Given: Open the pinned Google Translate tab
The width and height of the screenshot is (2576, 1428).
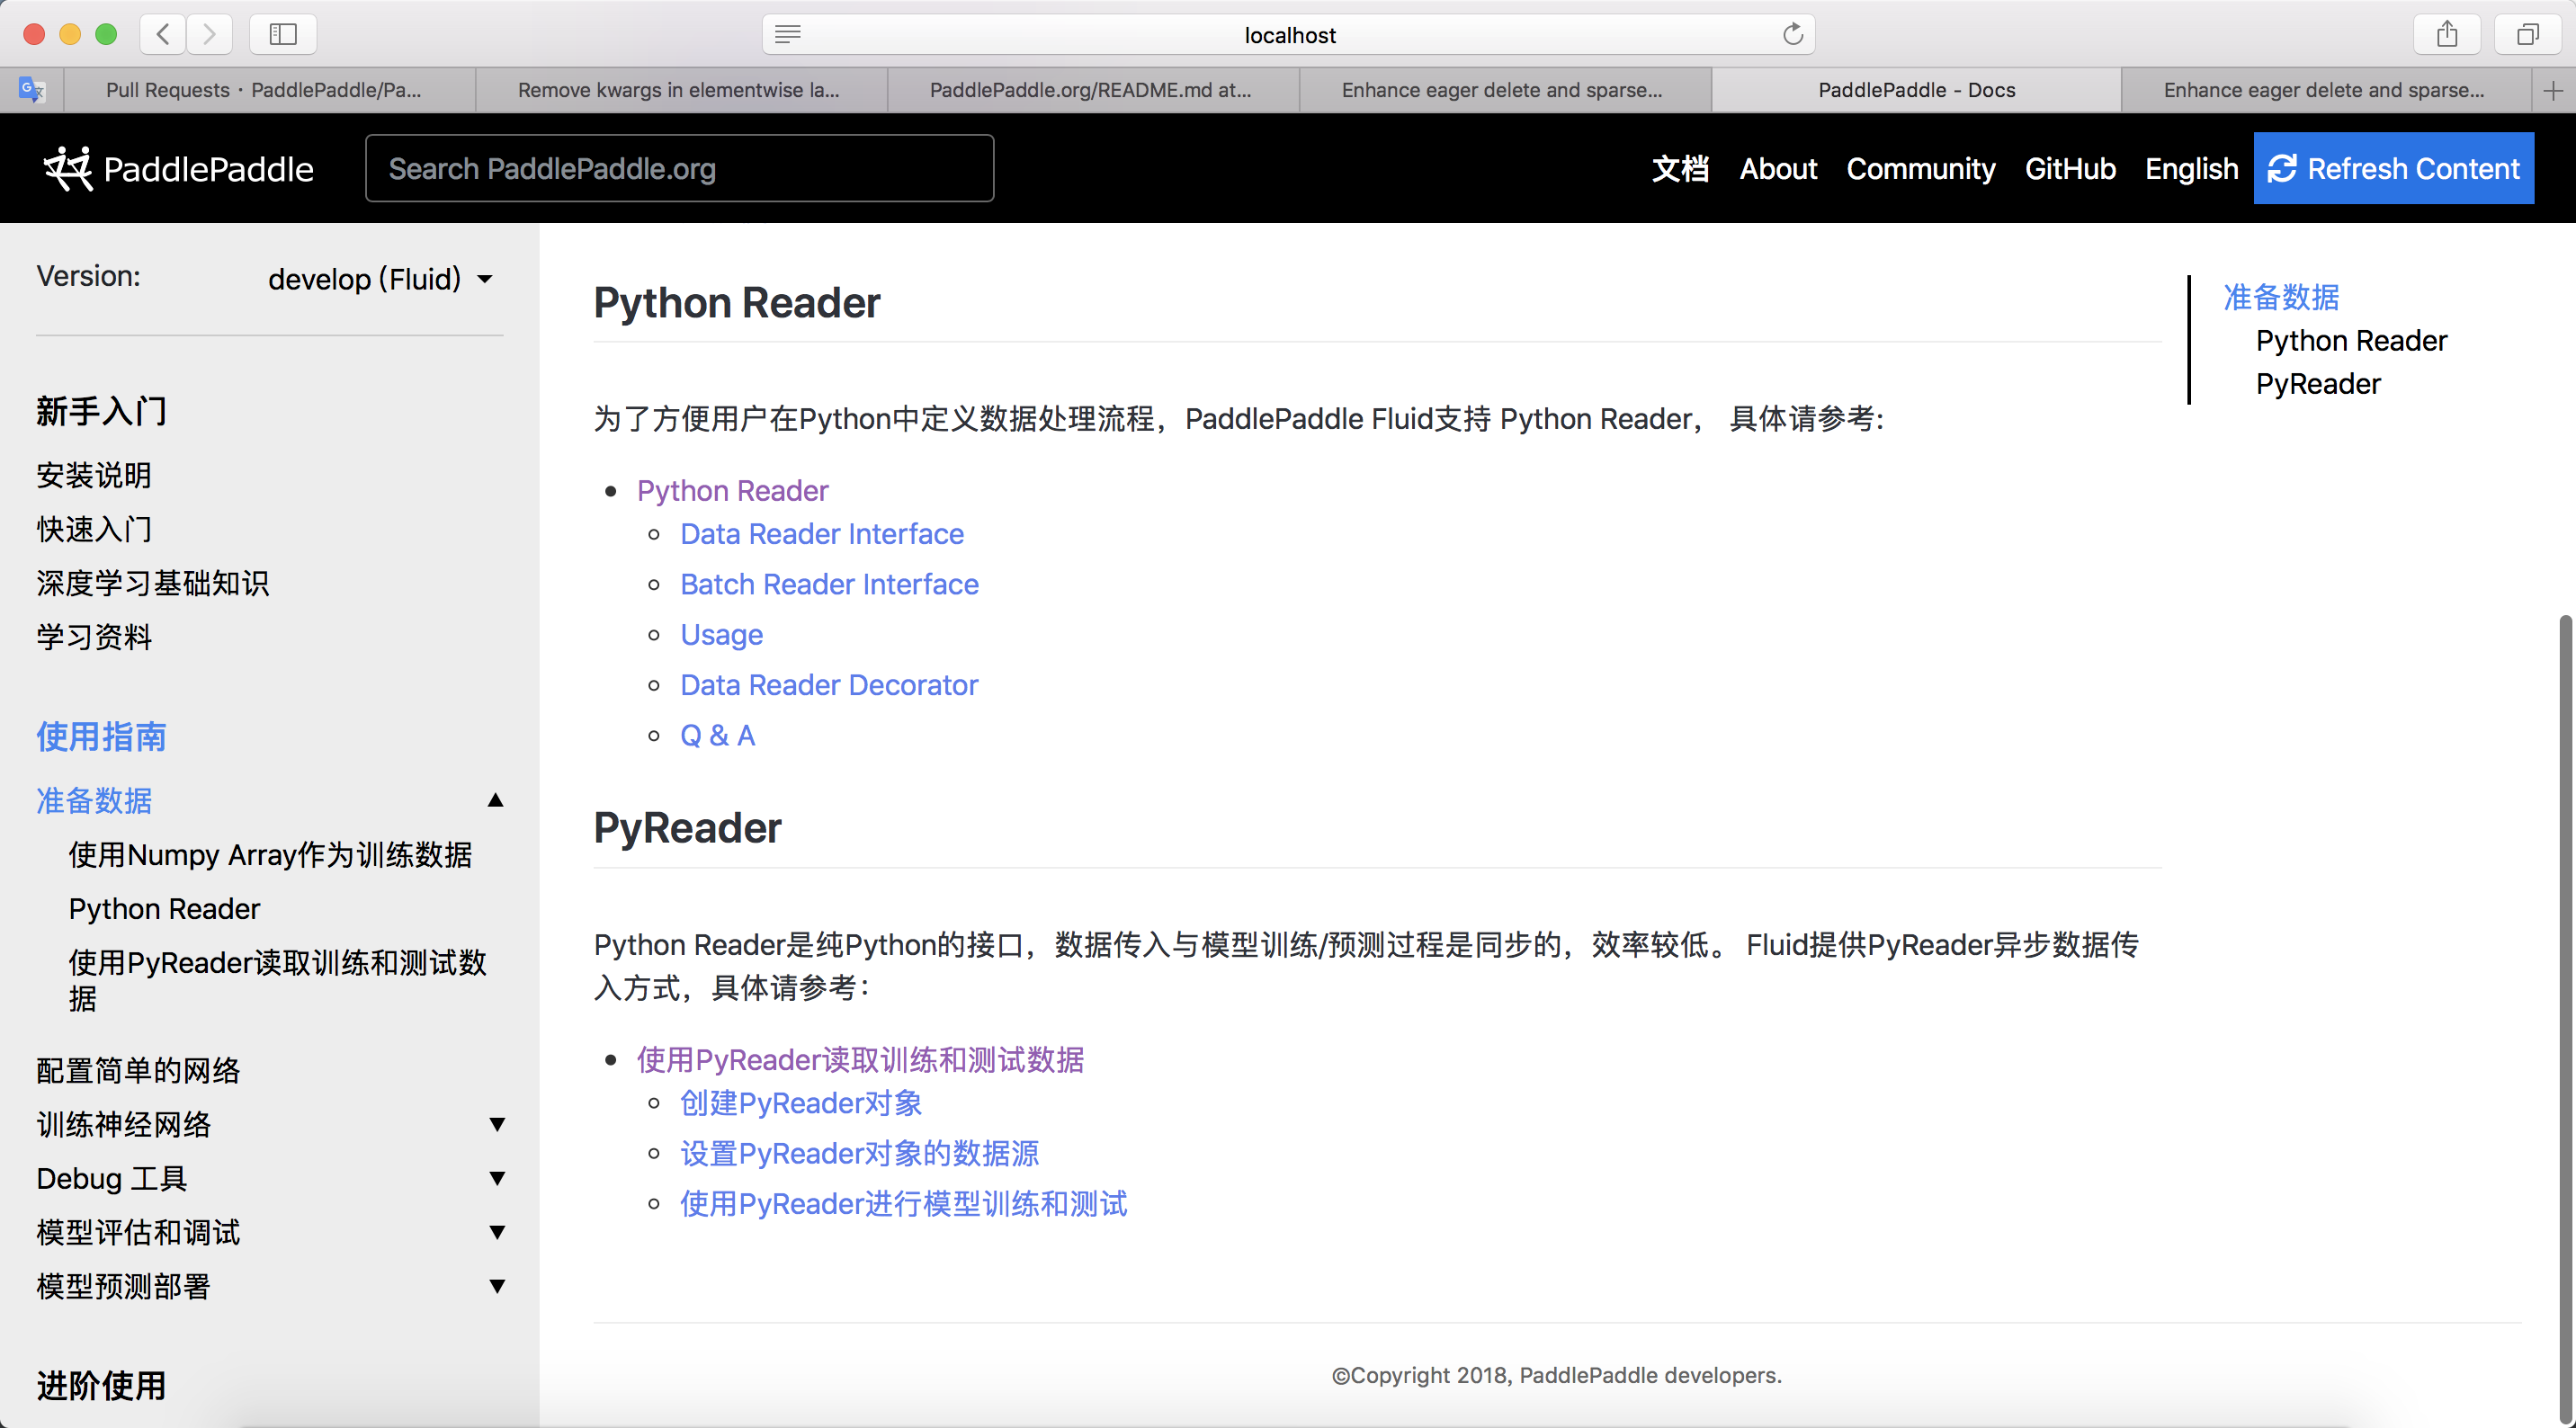Looking at the screenshot, I should pyautogui.click(x=32, y=90).
